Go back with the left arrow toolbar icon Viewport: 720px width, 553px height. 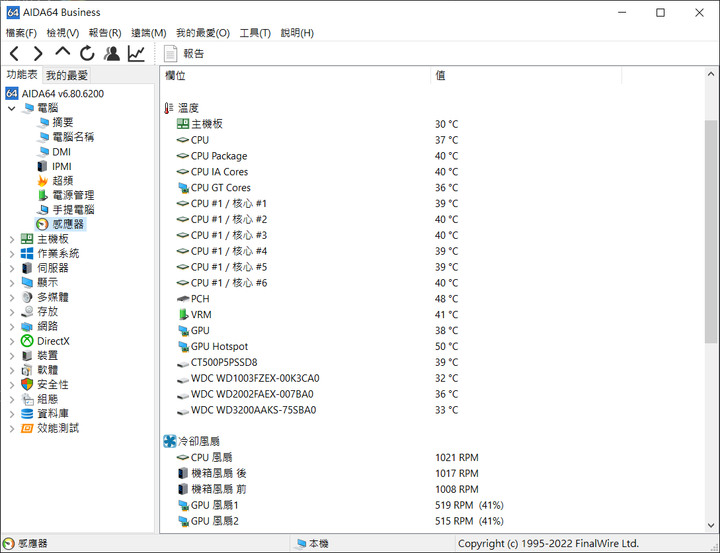coord(14,54)
